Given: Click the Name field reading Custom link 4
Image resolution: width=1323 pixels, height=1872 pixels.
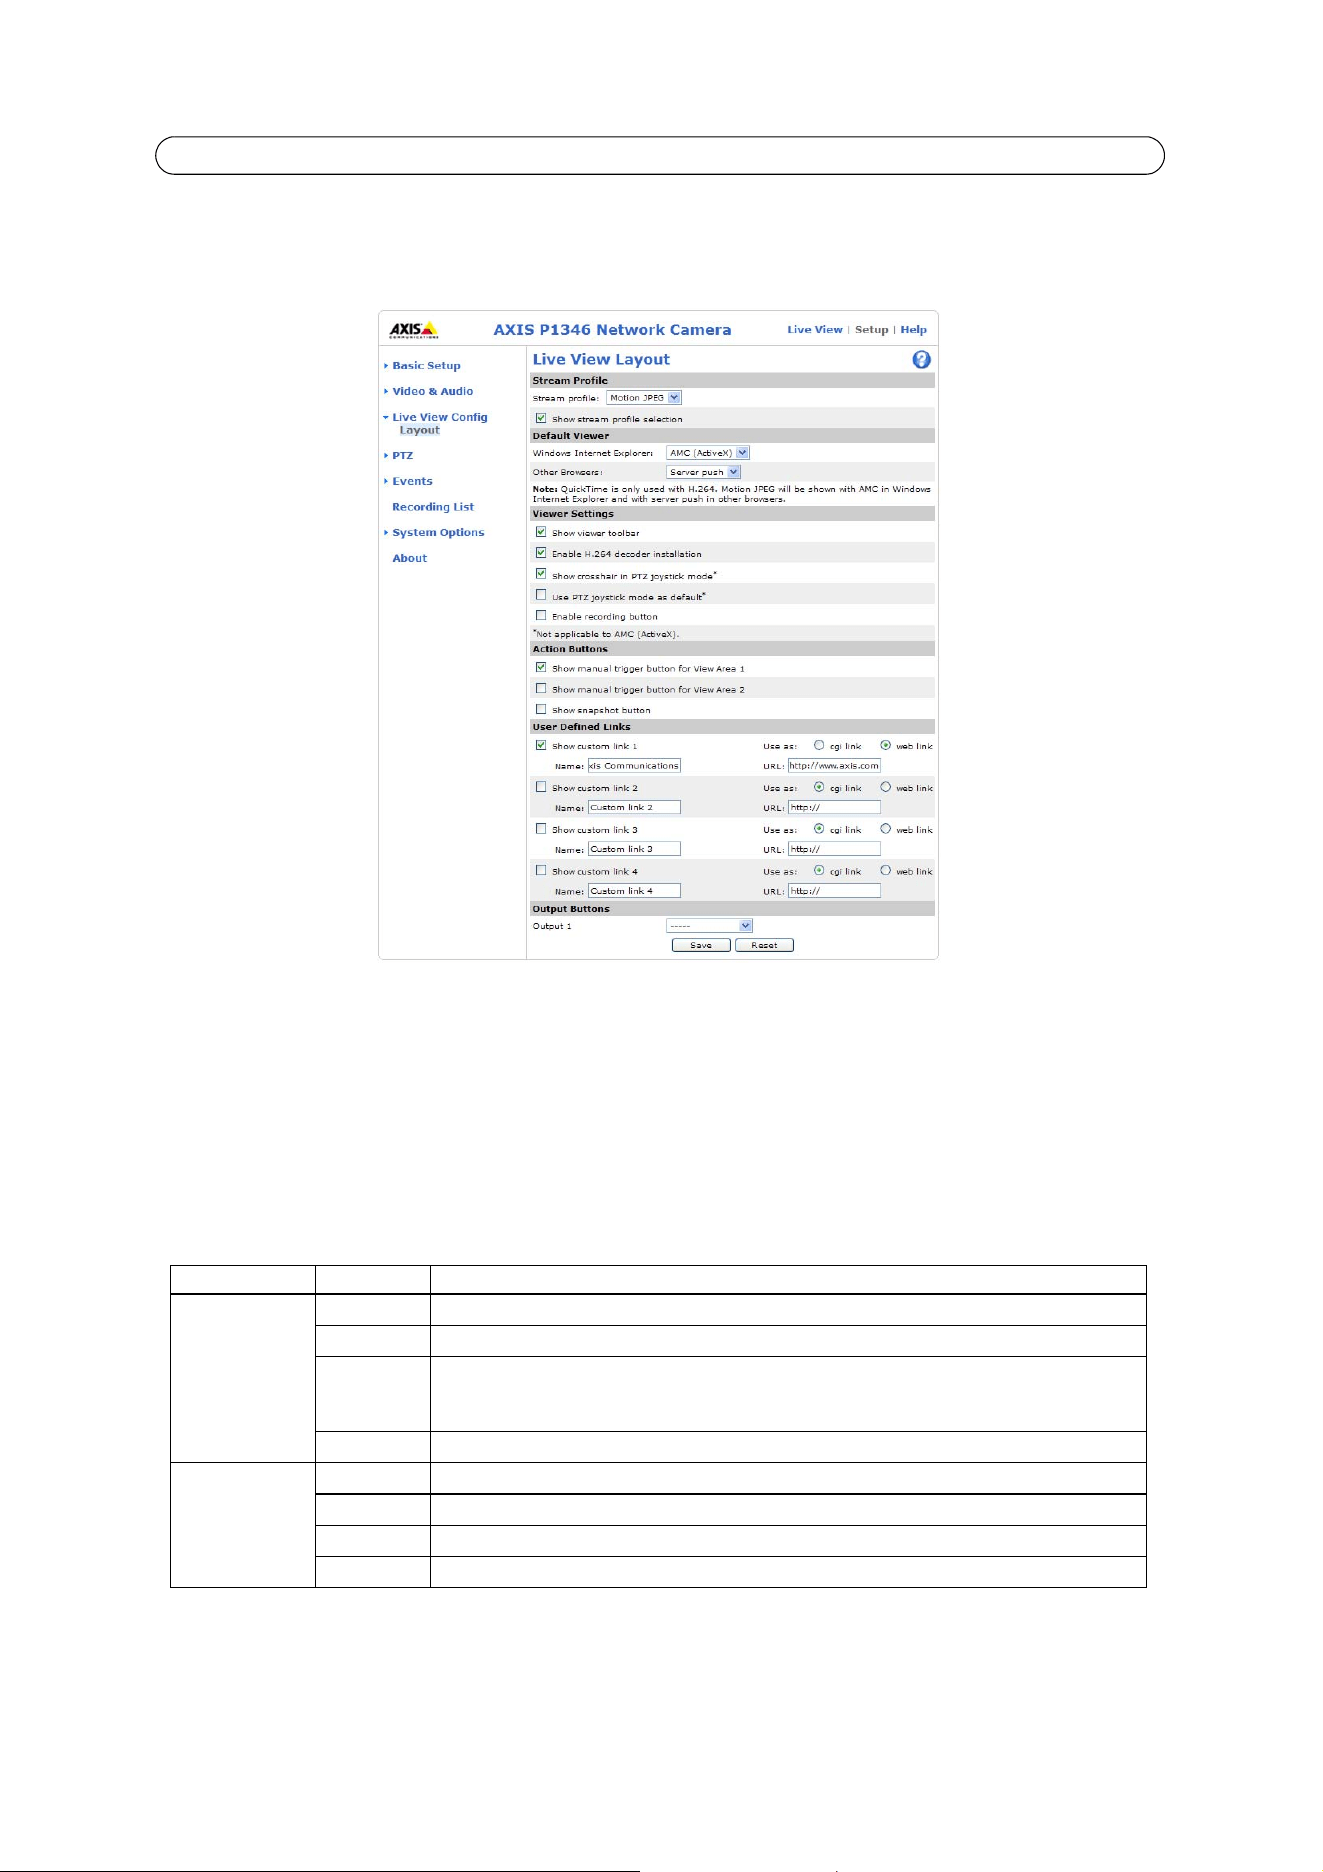Looking at the screenshot, I should click(634, 891).
